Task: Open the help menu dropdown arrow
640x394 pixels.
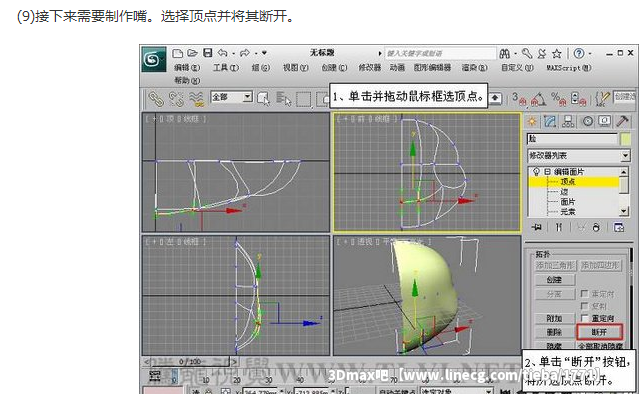Action: pos(590,53)
